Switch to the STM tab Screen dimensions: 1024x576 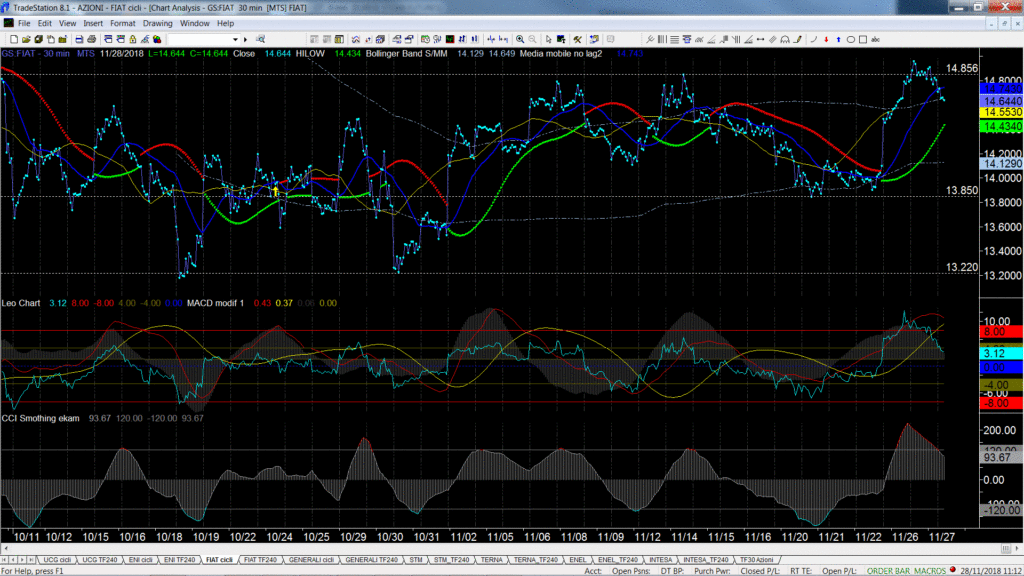(x=415, y=560)
